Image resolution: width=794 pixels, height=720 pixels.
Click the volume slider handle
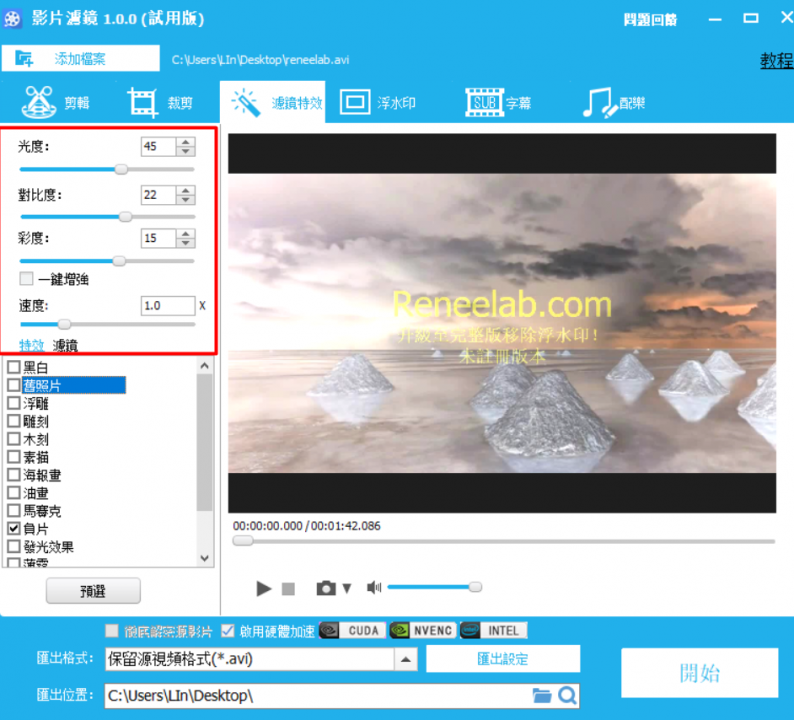click(x=475, y=587)
